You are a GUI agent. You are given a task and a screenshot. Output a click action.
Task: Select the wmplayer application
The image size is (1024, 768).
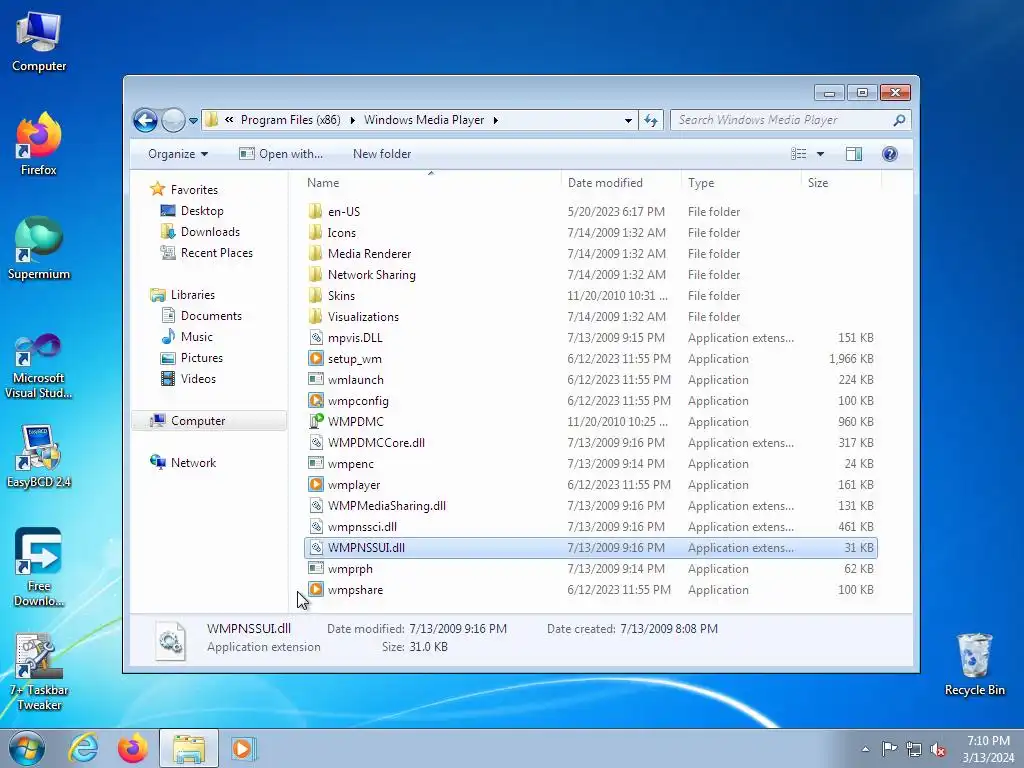tap(590, 485)
